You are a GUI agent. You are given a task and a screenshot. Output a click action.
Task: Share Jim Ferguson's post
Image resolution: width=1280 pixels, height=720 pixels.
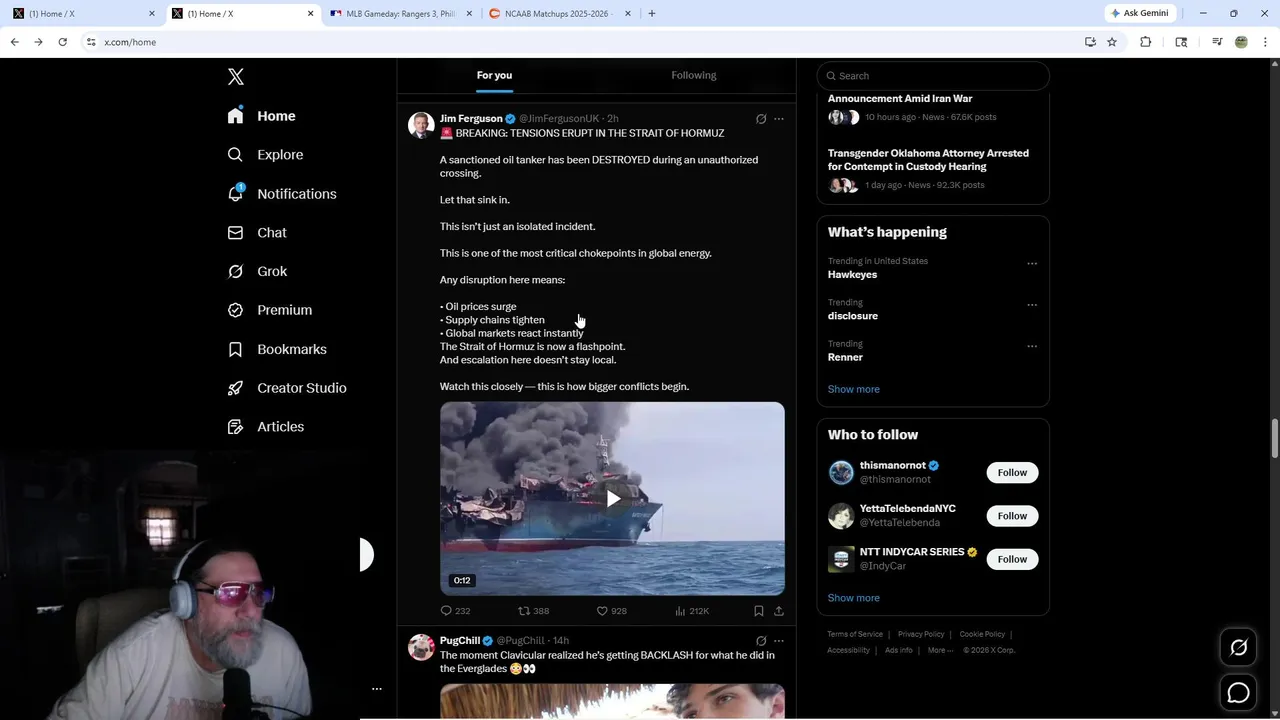(x=779, y=611)
